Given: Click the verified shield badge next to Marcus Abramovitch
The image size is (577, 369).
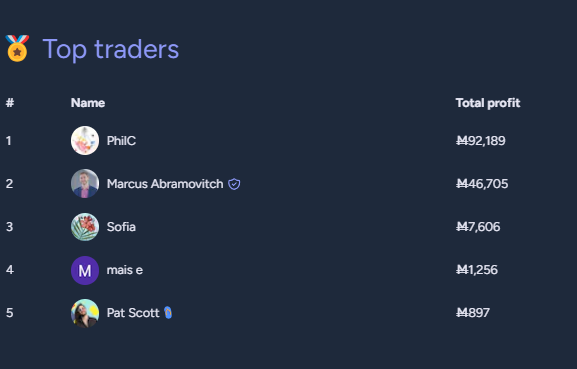Looking at the screenshot, I should point(234,184).
